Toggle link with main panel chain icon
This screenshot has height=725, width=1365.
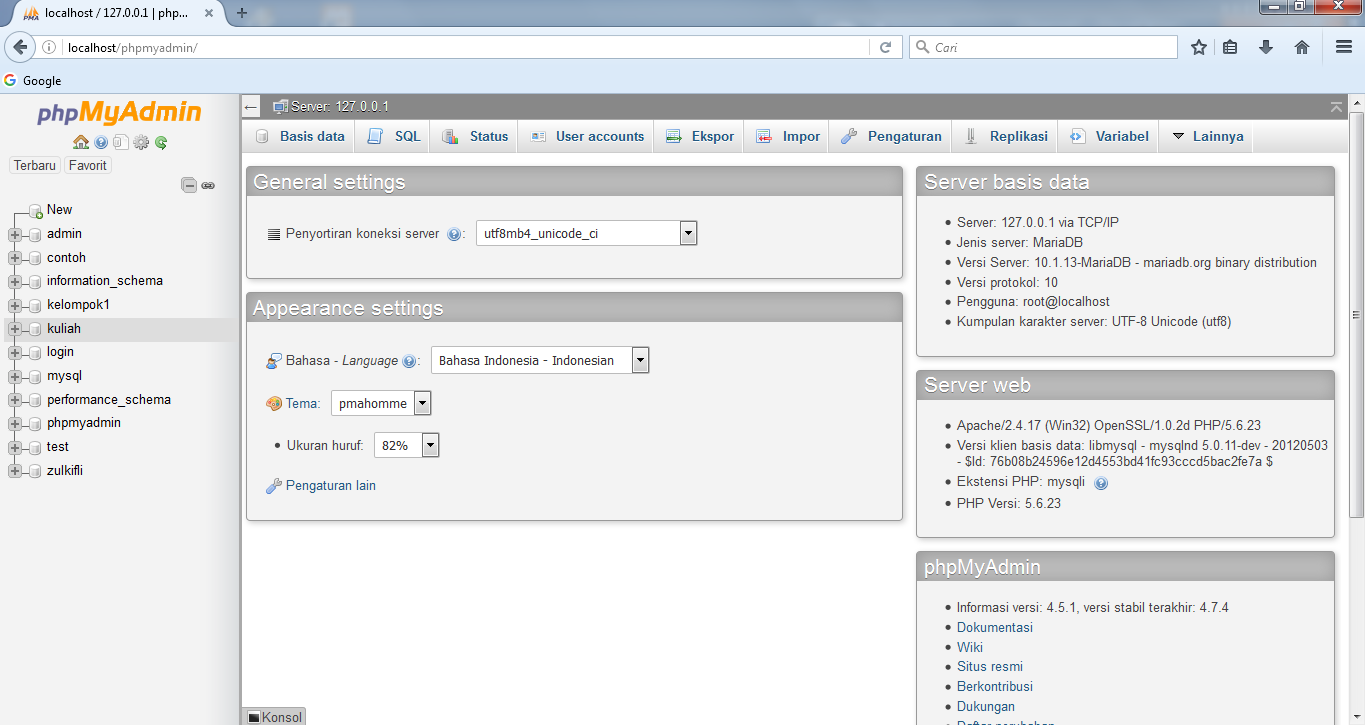(208, 185)
